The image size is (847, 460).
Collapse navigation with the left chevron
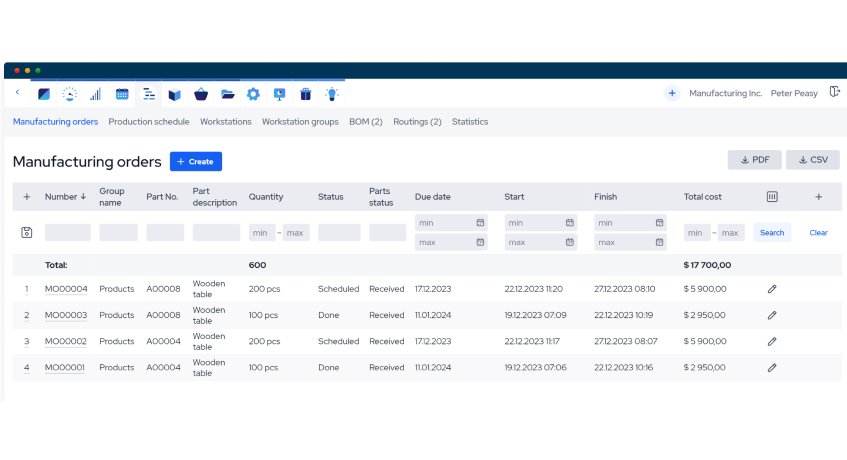tap(17, 93)
